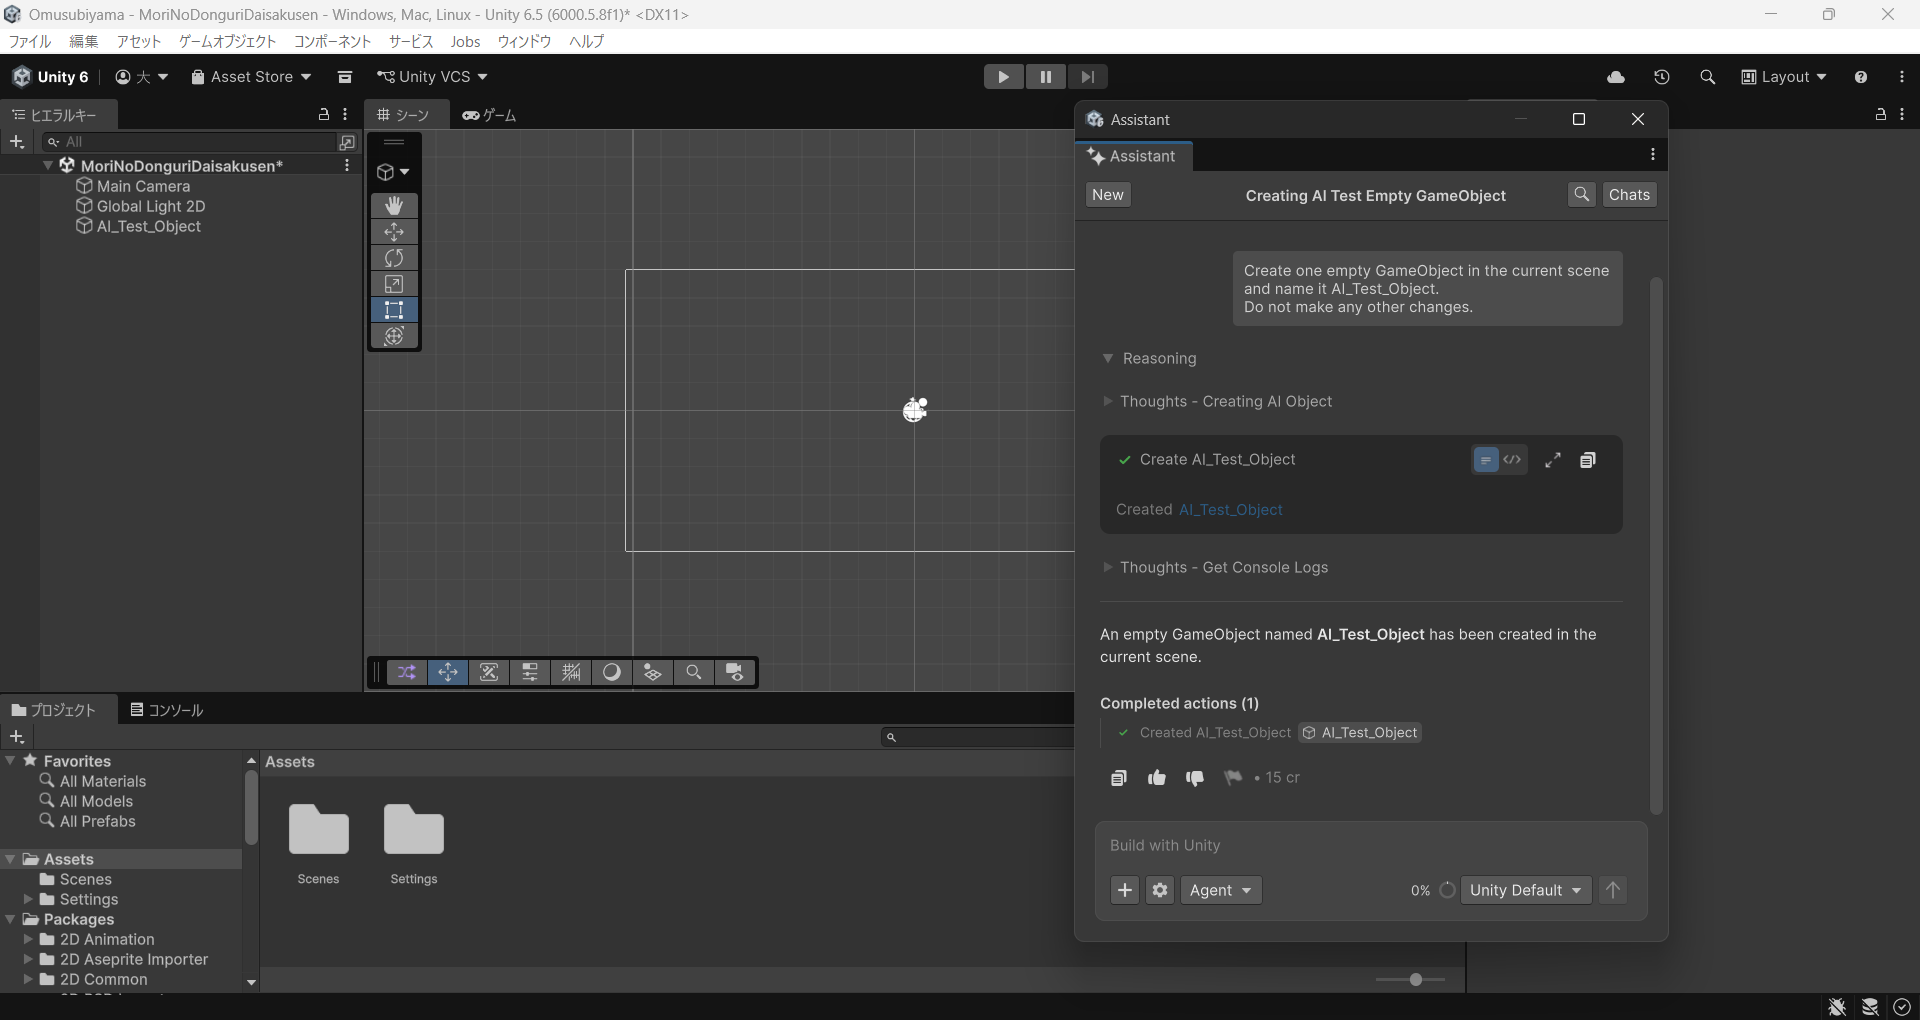Send the prompt with arrow button
Viewport: 1920px width, 1020px height.
[x=1613, y=890]
